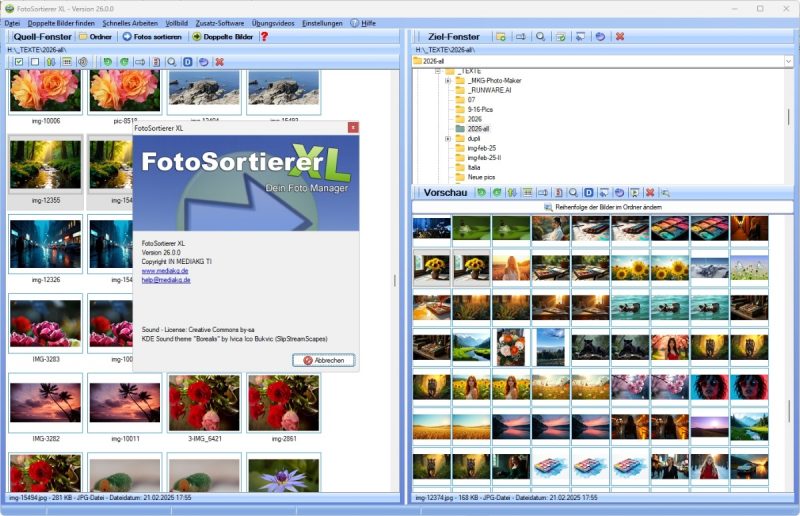Select thumbnail img-10006 orange roses
800x516 pixels.
tap(45, 91)
